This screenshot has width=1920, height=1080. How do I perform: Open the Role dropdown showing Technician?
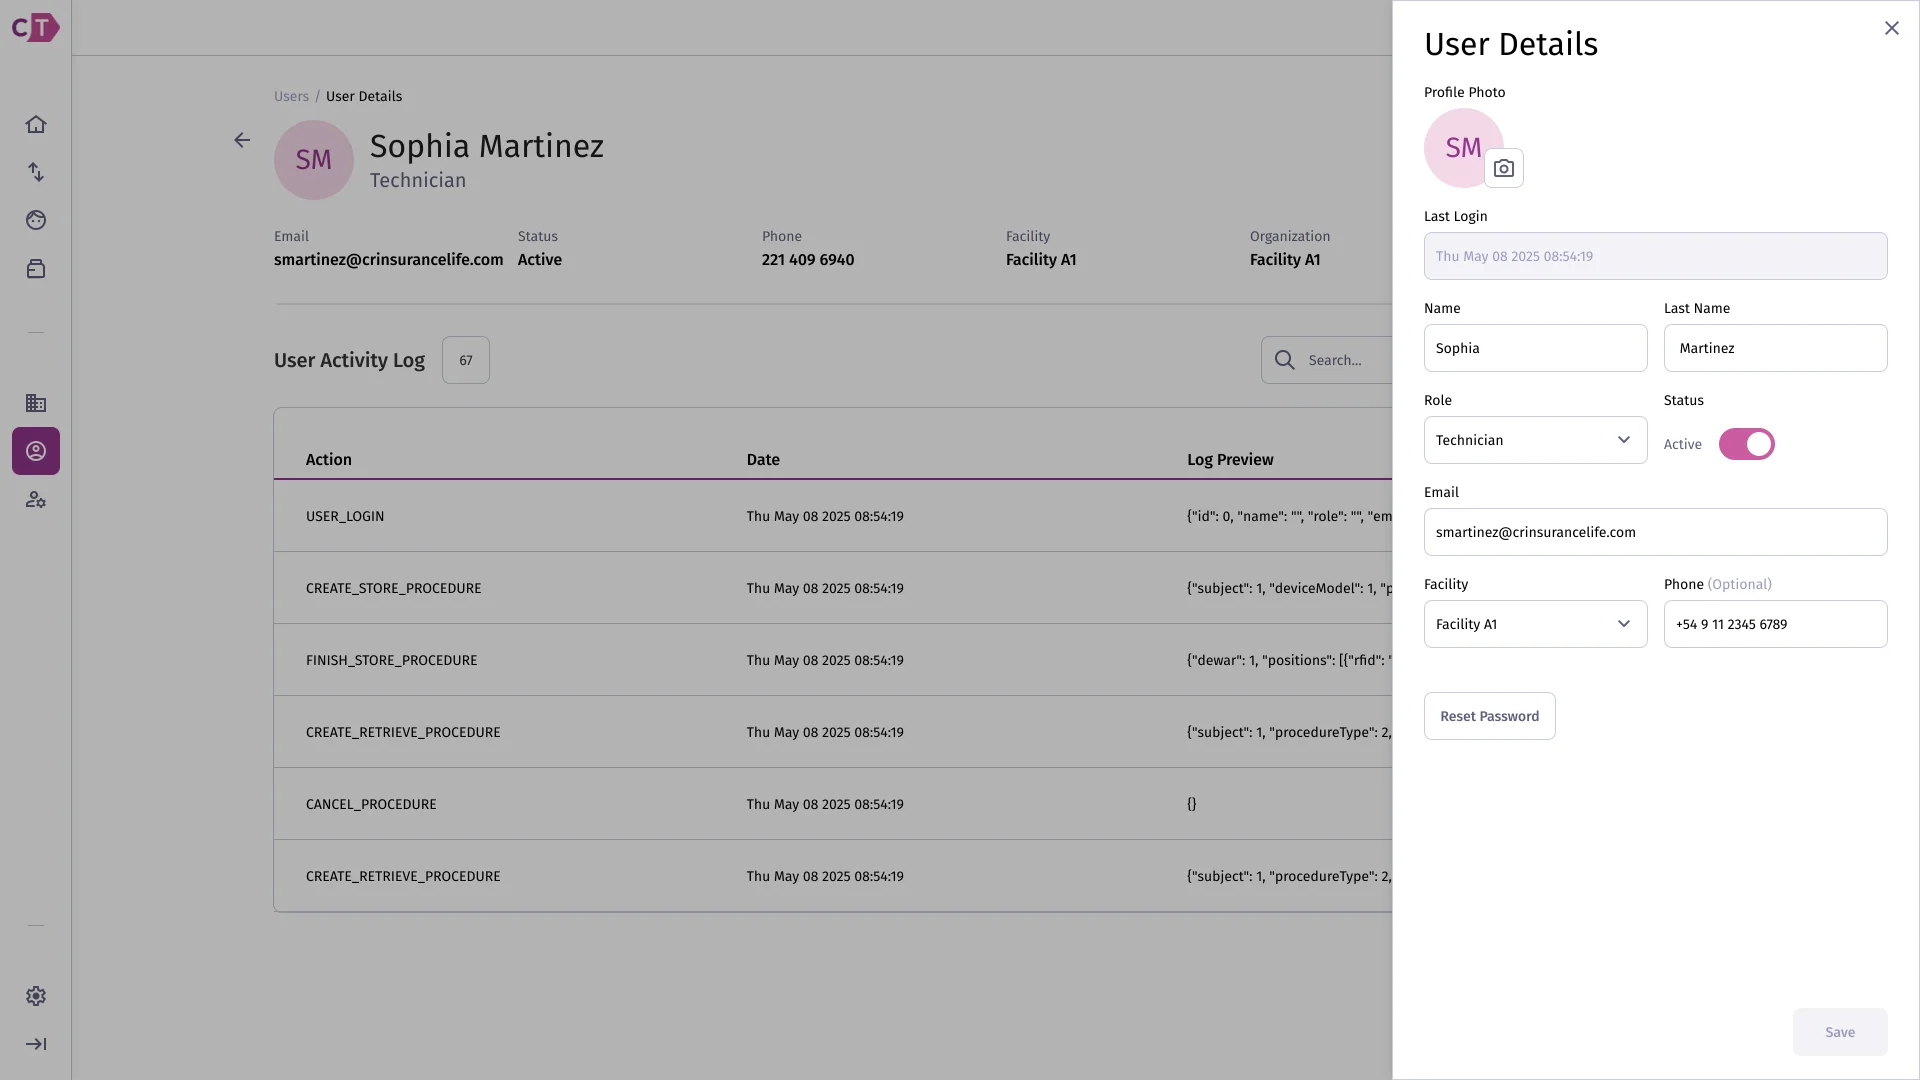(1535, 440)
